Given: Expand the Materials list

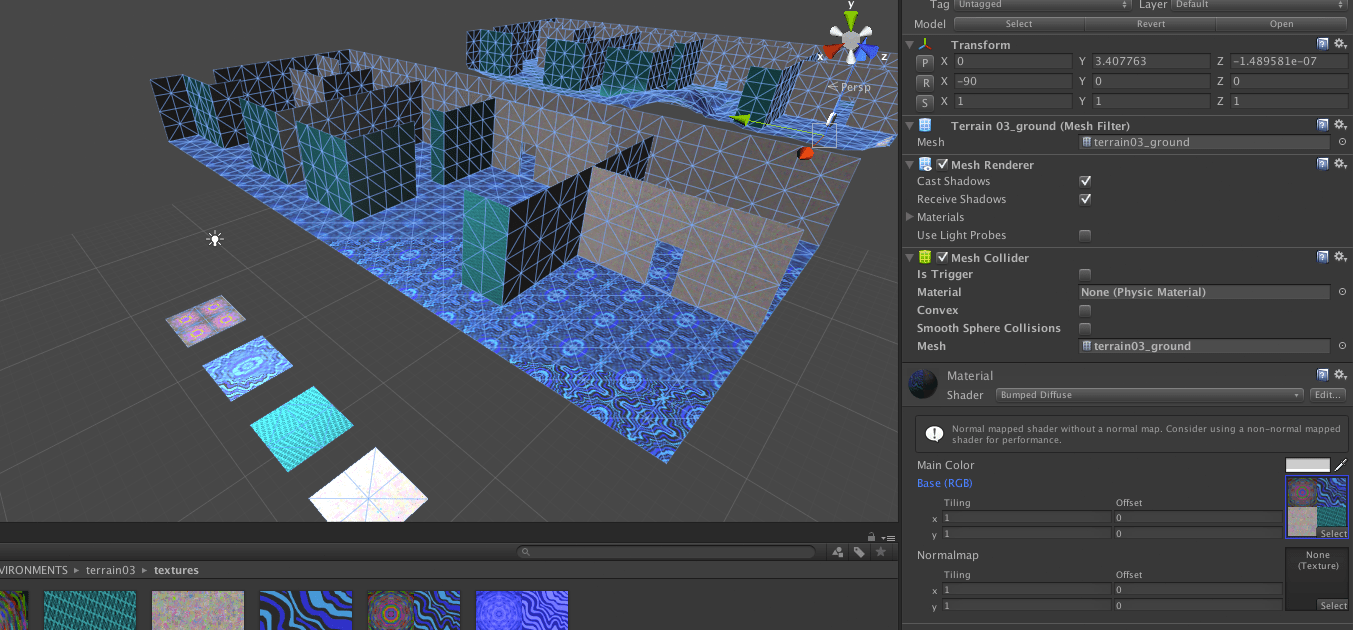Looking at the screenshot, I should [x=910, y=217].
